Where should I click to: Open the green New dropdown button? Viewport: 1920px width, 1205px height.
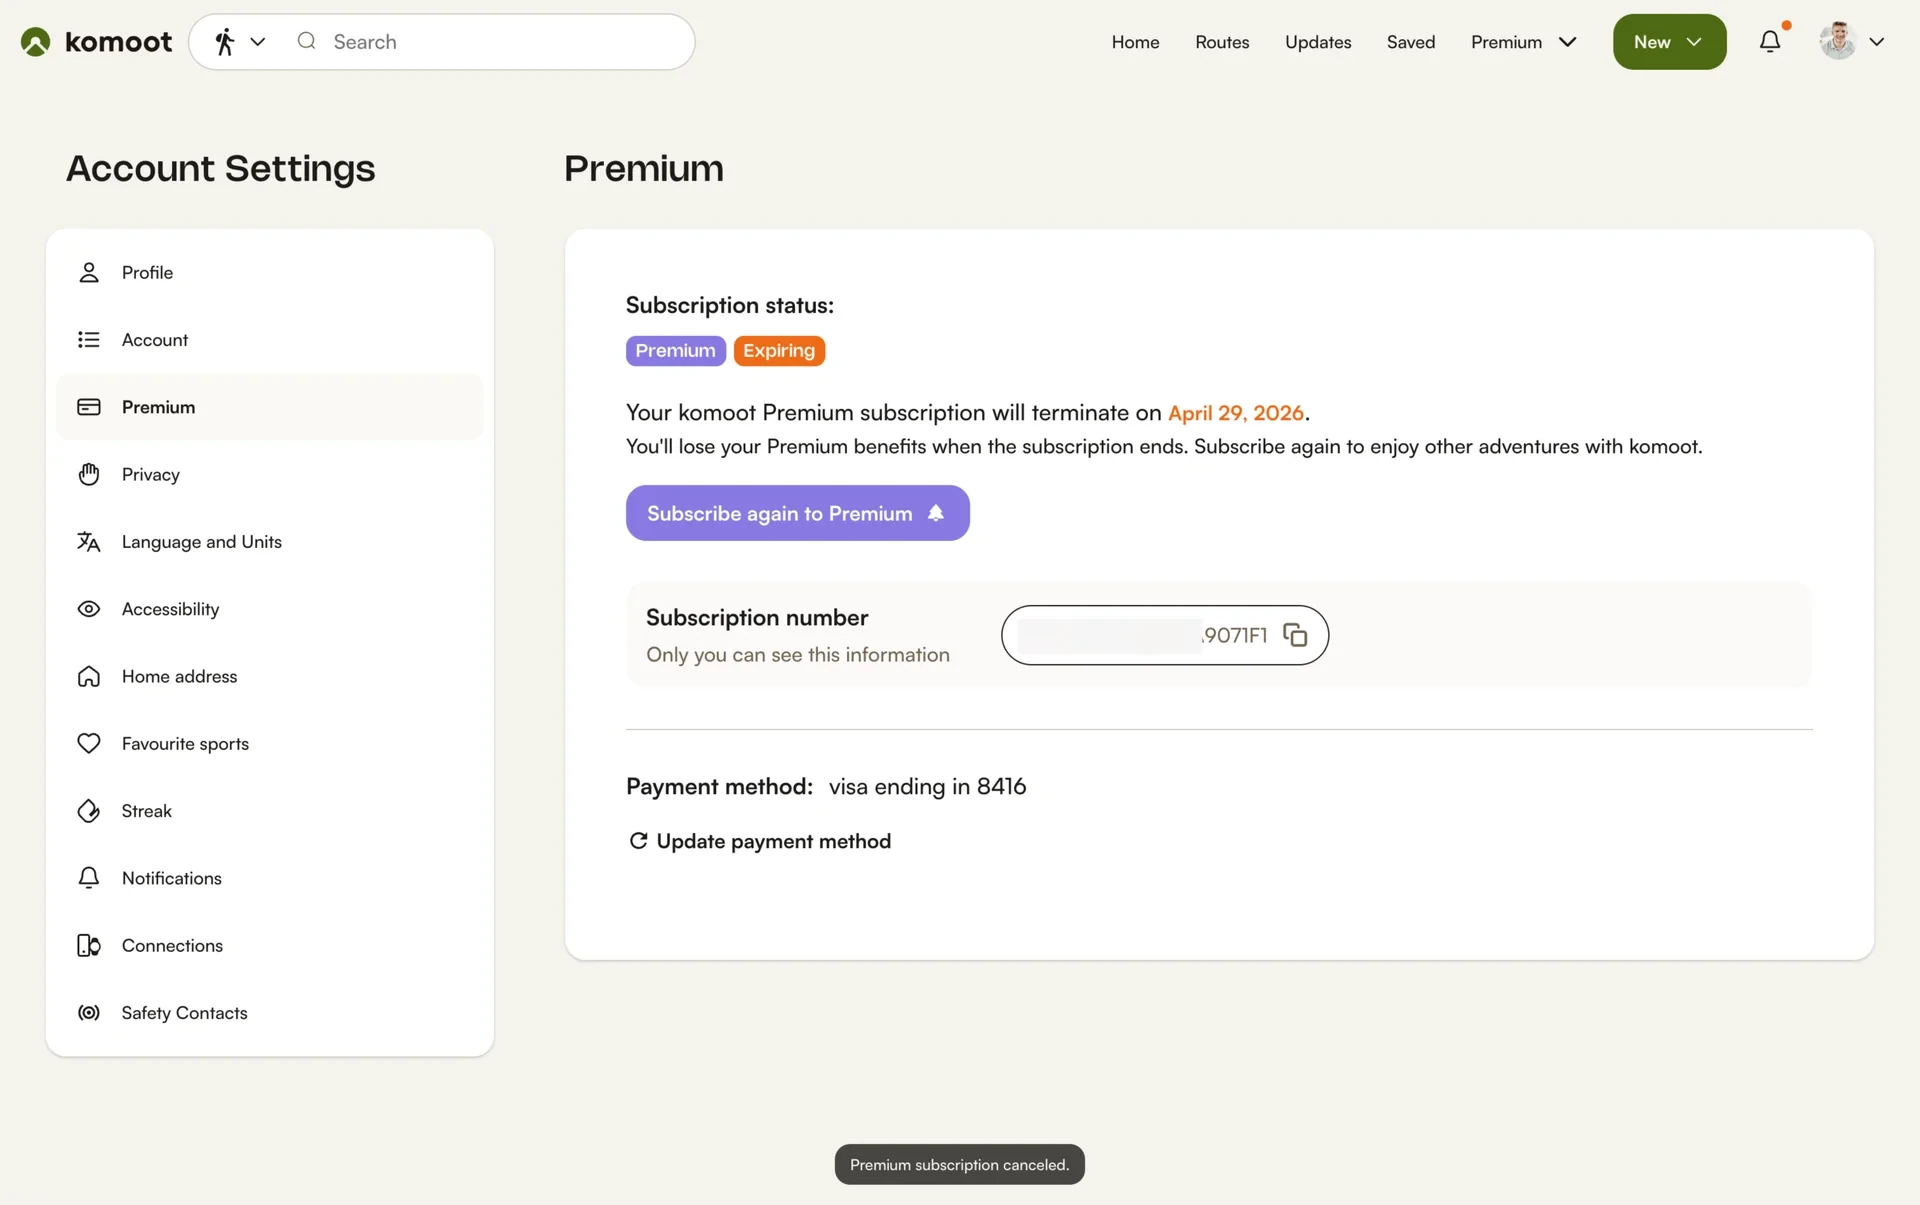[1669, 42]
